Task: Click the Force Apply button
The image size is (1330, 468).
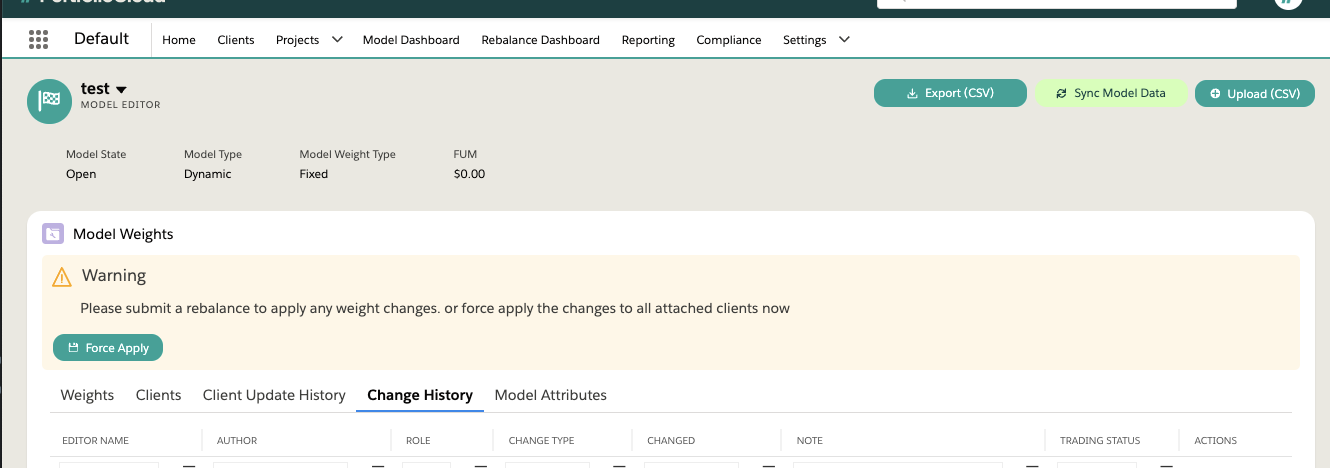Action: [x=108, y=348]
